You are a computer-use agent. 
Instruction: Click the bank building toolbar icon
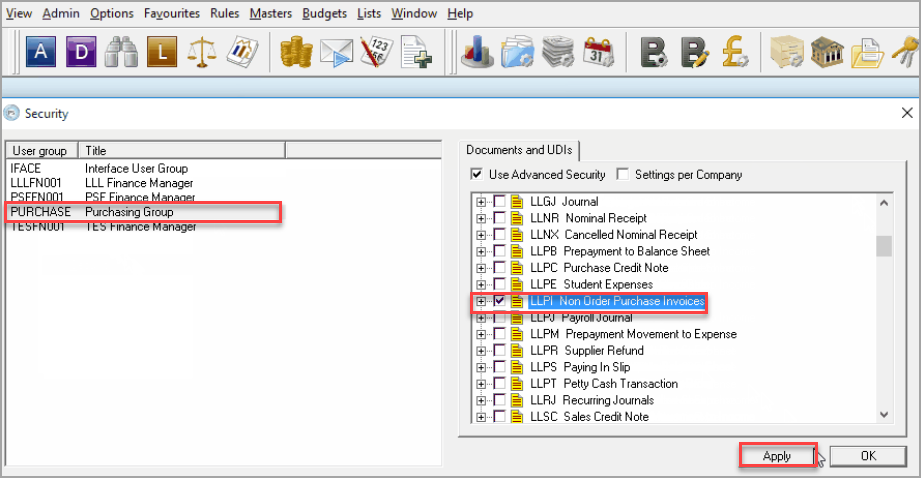(x=826, y=52)
